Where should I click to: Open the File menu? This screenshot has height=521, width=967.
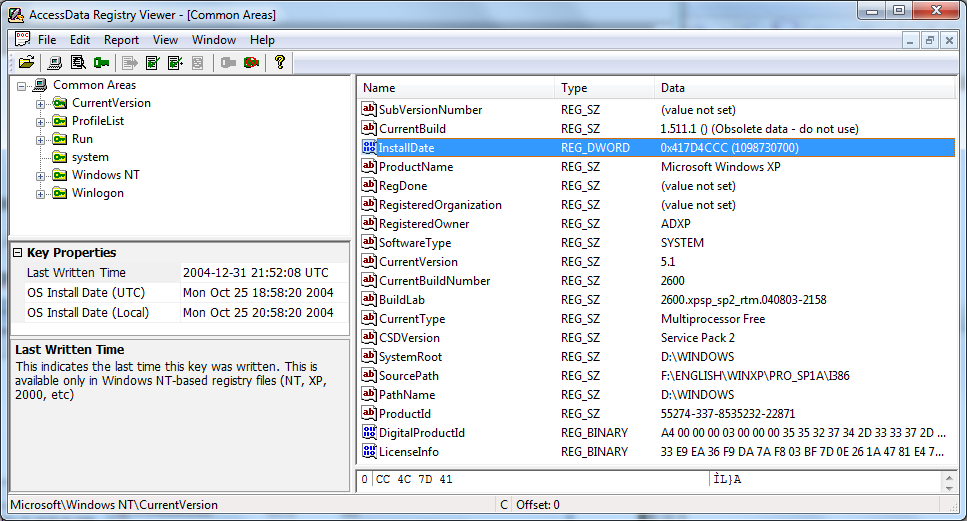click(47, 39)
